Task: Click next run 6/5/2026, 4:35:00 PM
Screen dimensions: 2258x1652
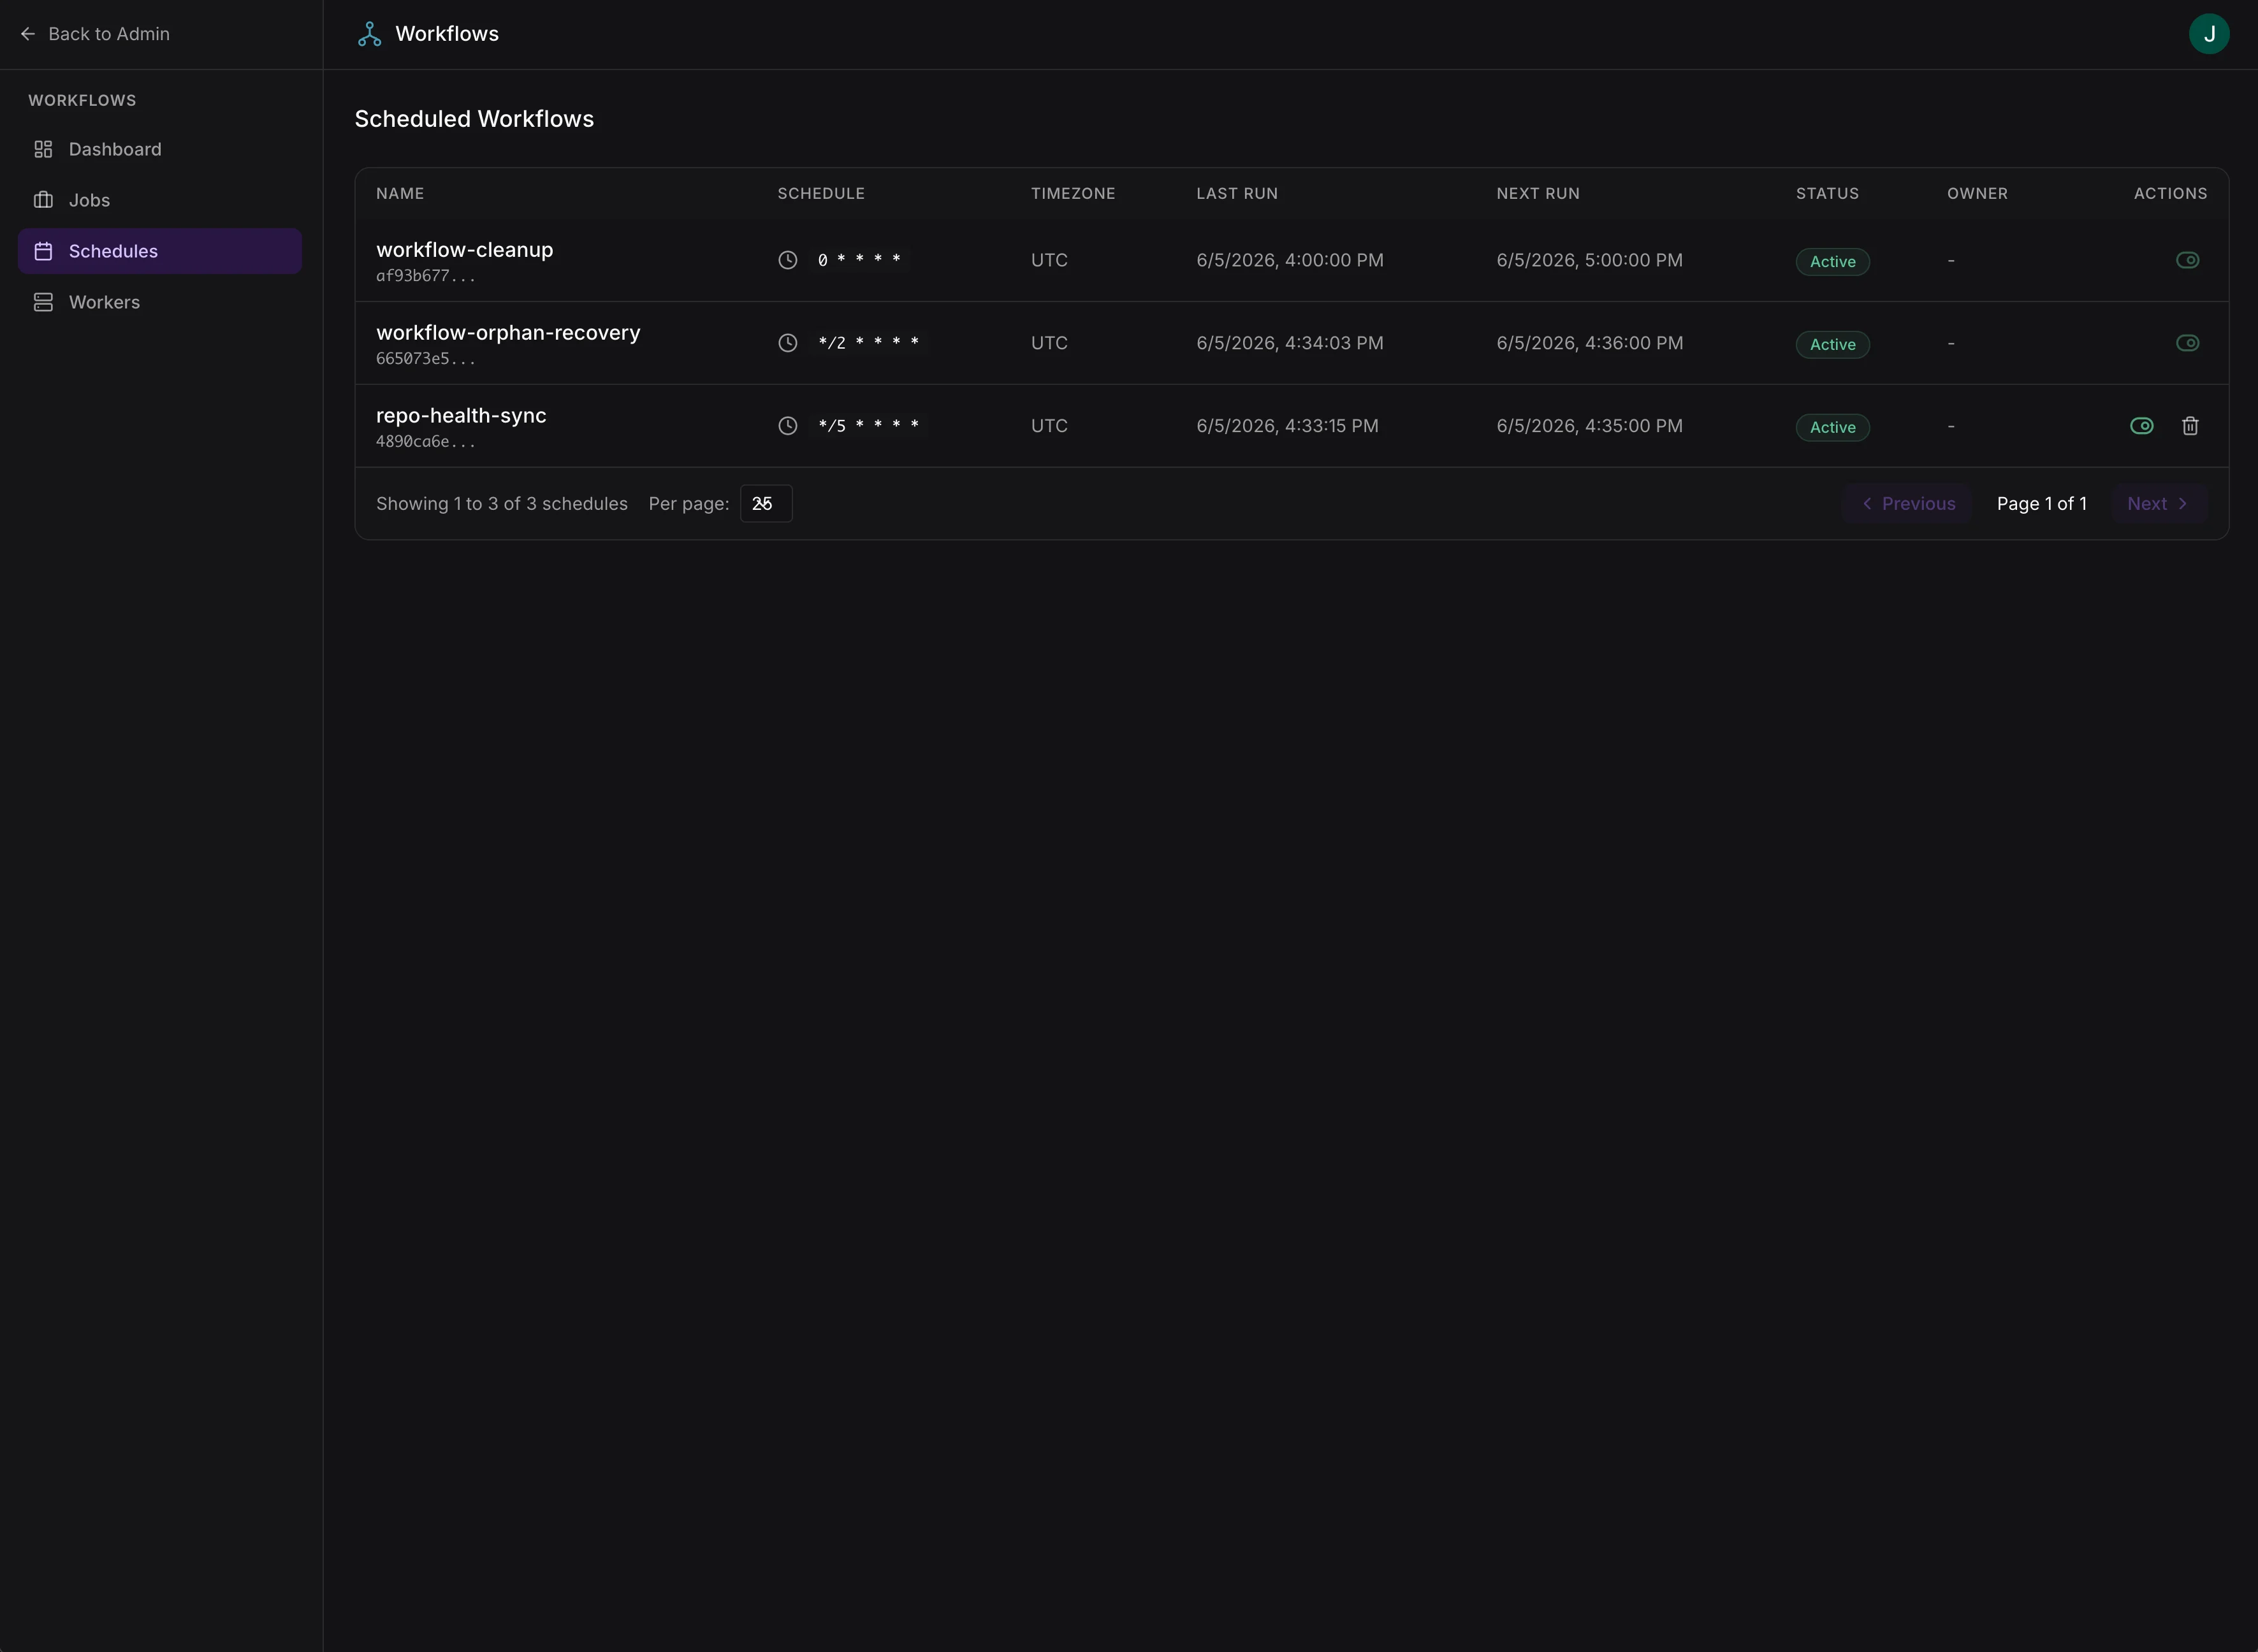Action: click(x=1589, y=426)
